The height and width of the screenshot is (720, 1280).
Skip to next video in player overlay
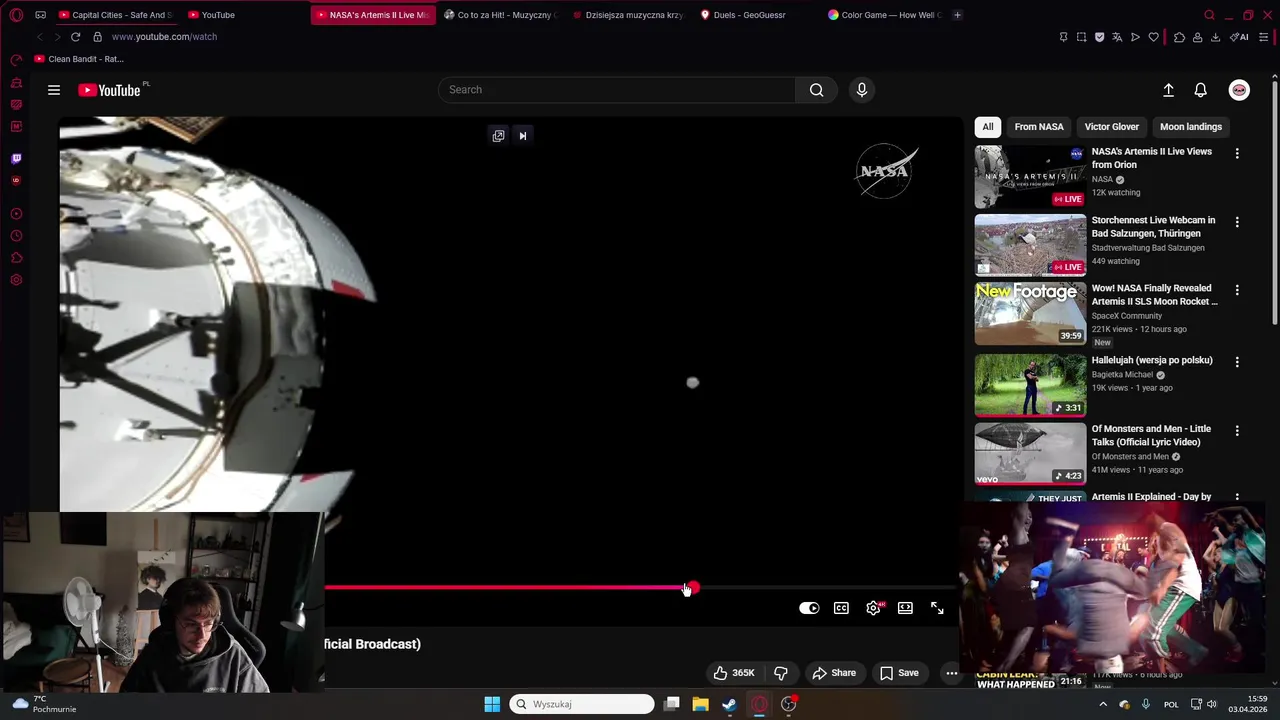pyautogui.click(x=522, y=136)
